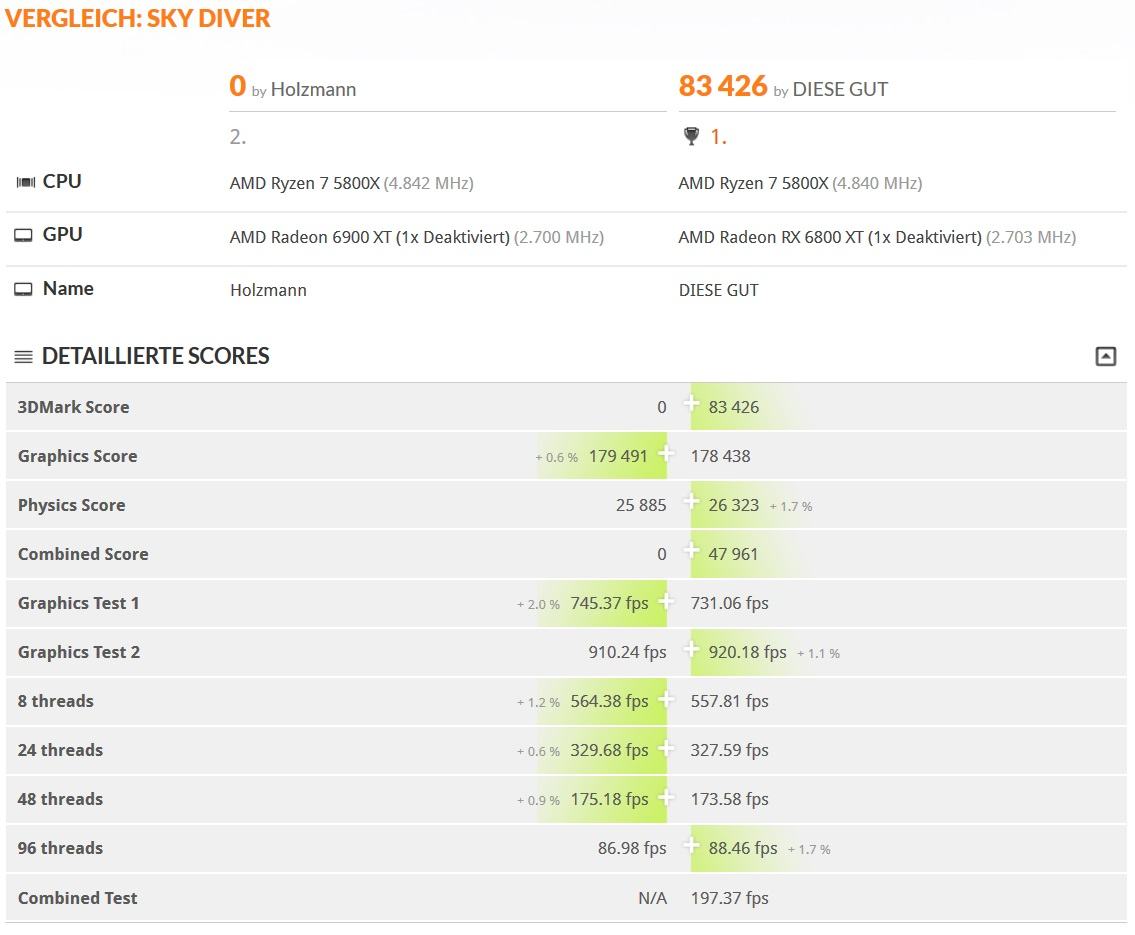Select the CPU entry with 4.840 MHz
Viewport: 1135px width, 935px height.
coord(800,183)
